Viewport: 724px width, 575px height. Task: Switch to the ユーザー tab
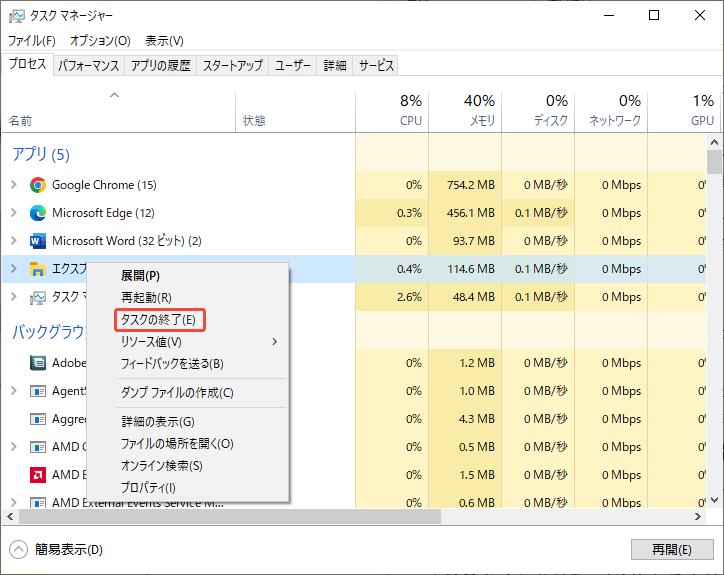point(293,66)
